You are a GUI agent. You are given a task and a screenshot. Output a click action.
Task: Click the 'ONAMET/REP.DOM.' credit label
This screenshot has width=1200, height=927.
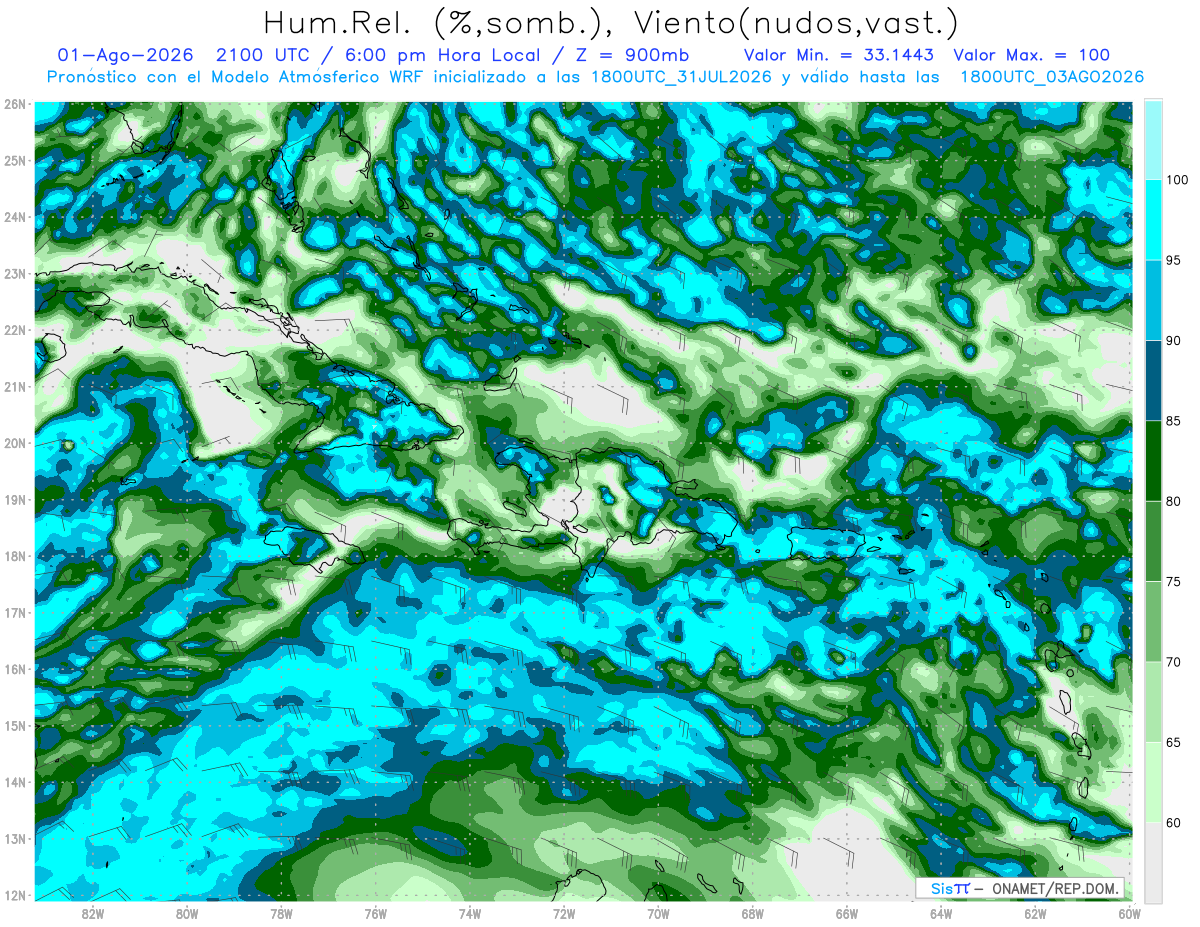1054,889
